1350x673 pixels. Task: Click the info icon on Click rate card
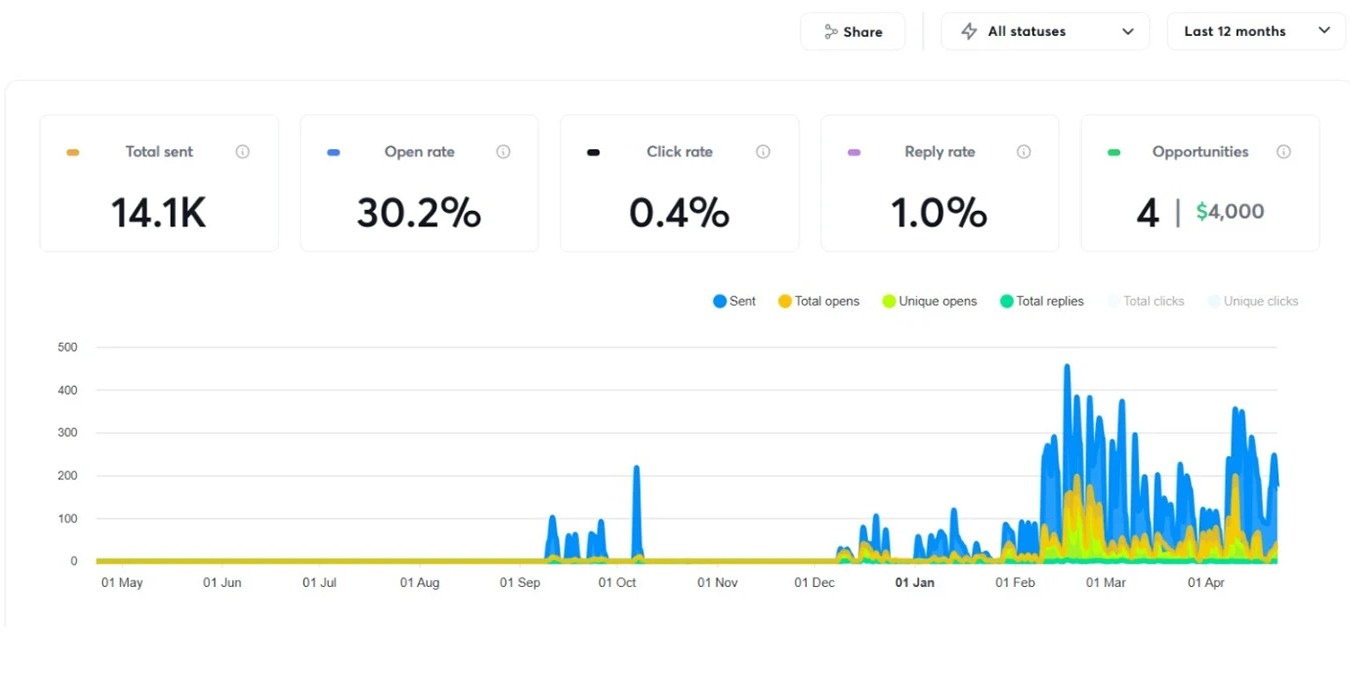tap(763, 152)
